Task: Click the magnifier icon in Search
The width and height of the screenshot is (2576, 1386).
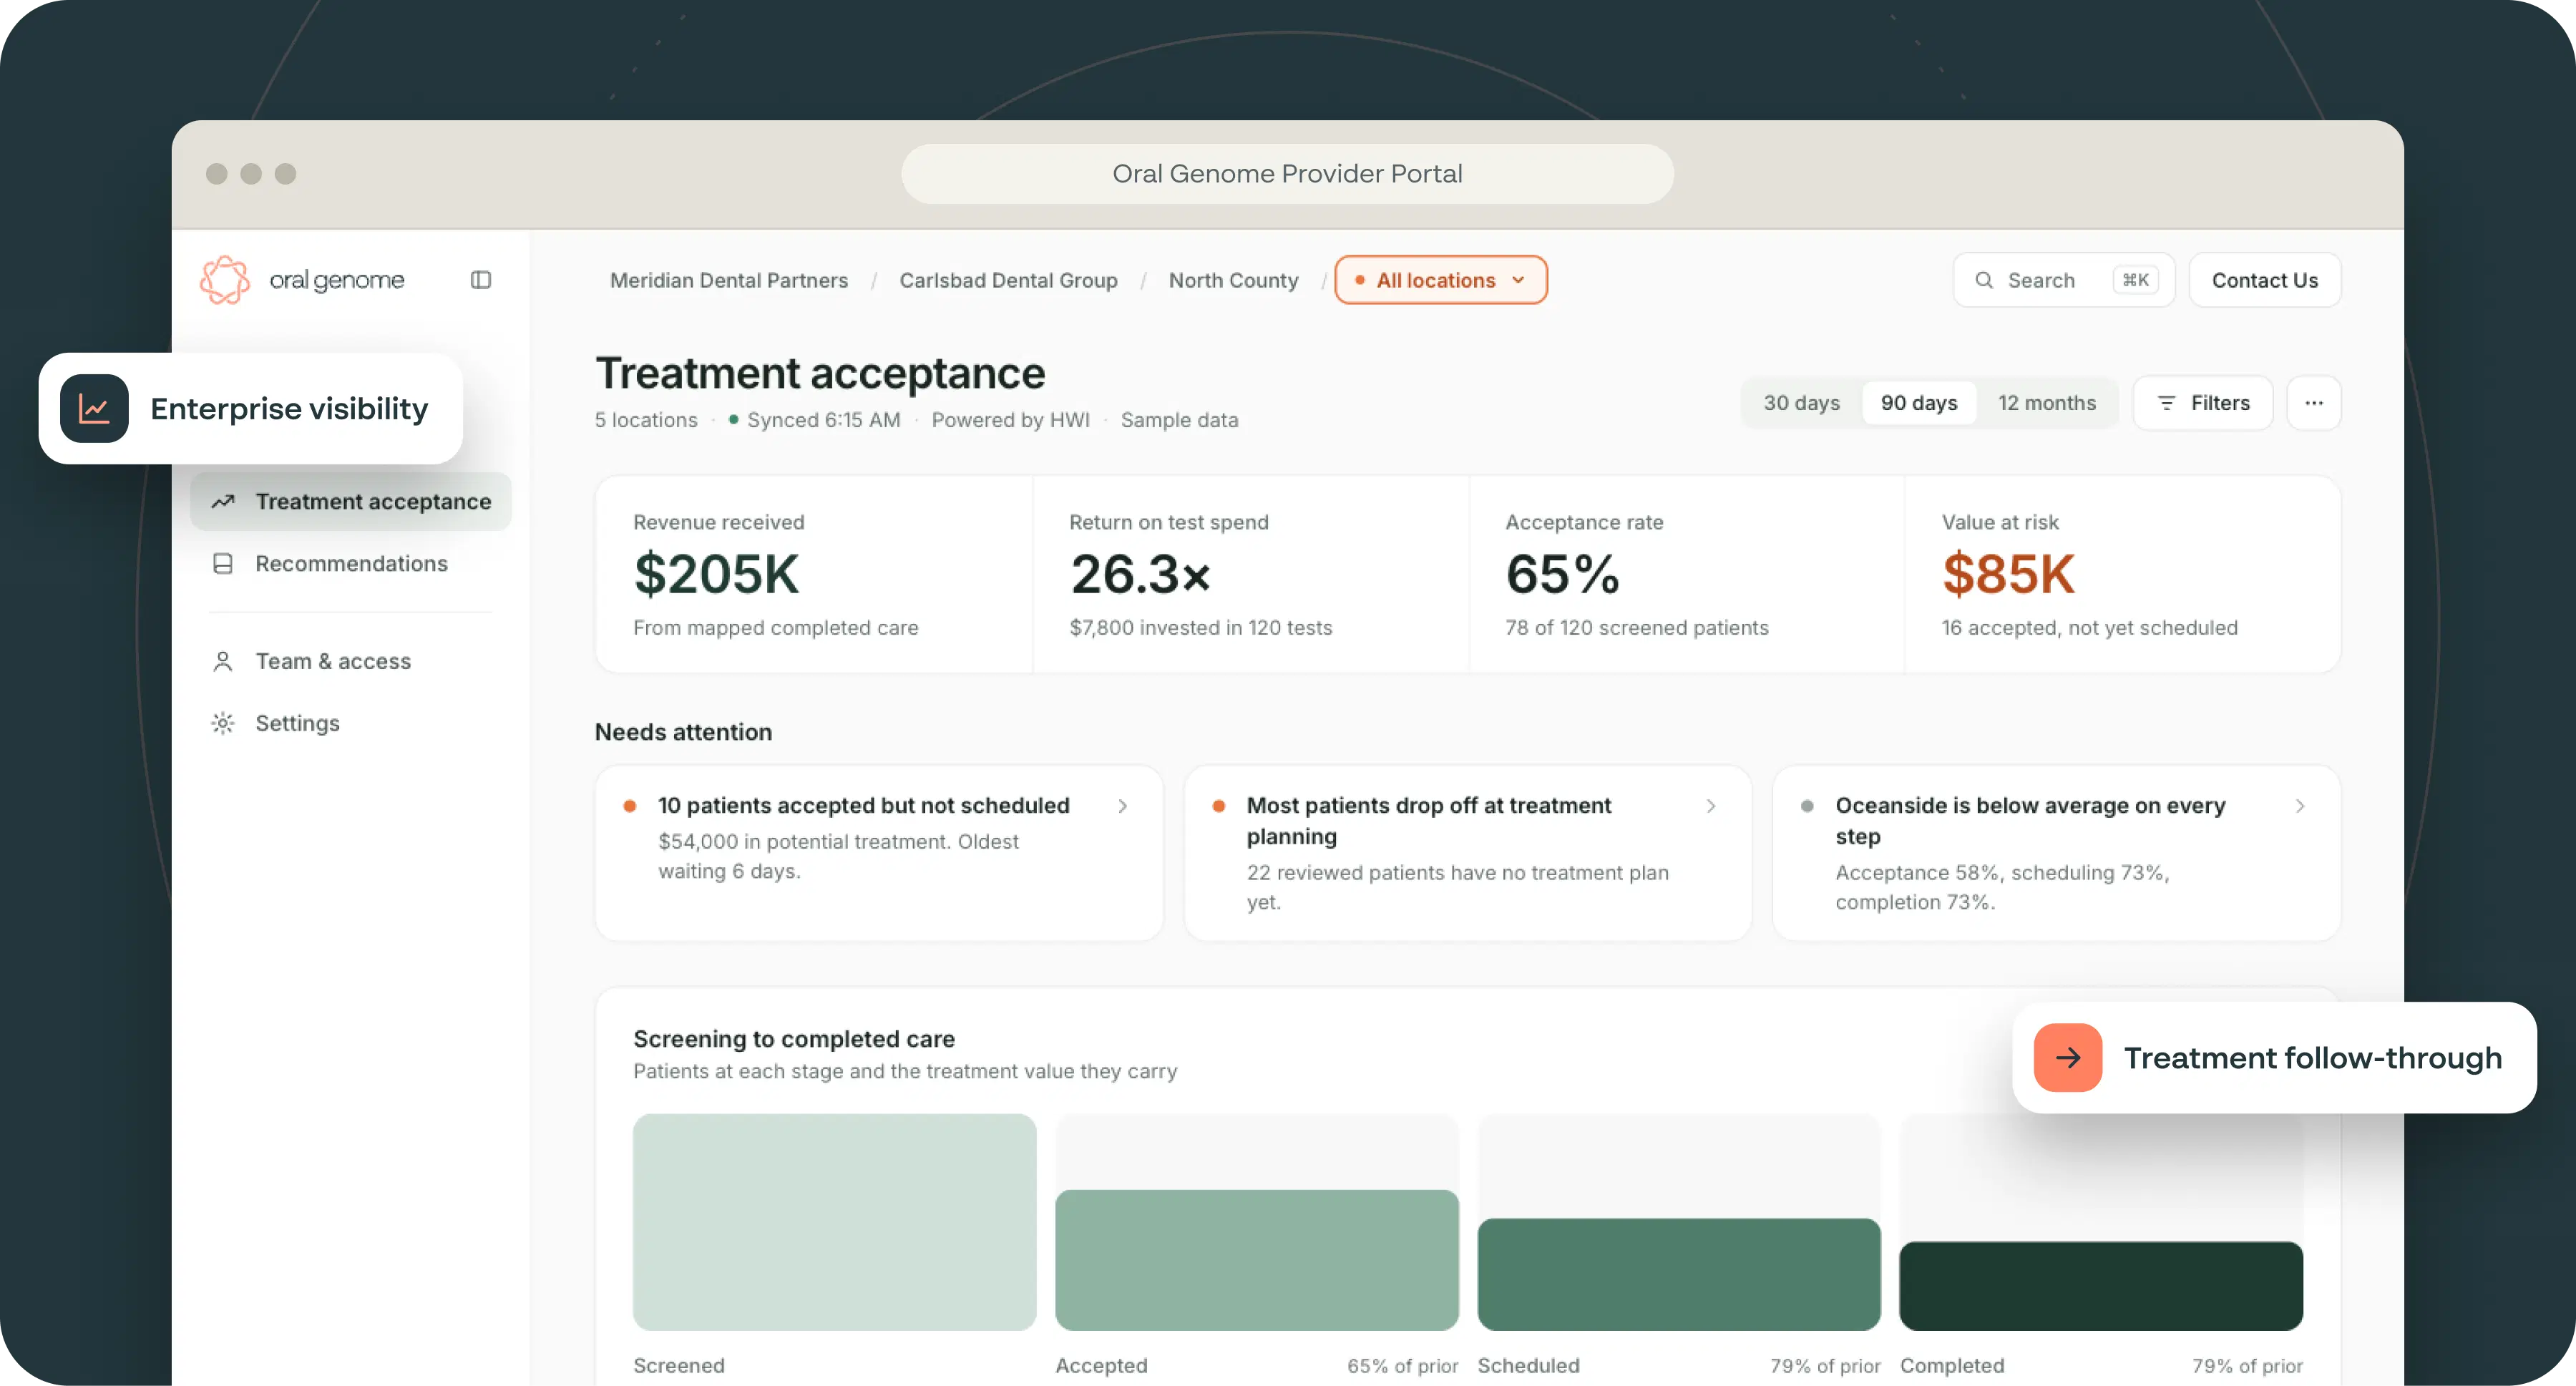Action: 1984,280
